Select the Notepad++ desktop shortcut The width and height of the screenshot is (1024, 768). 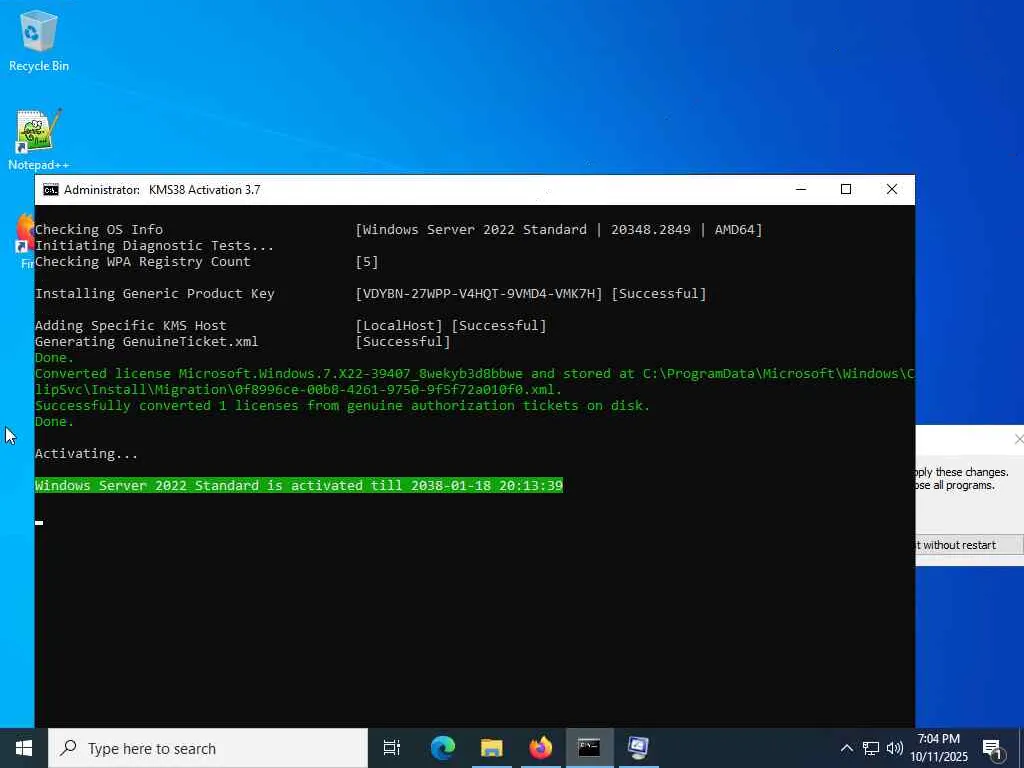tap(39, 140)
